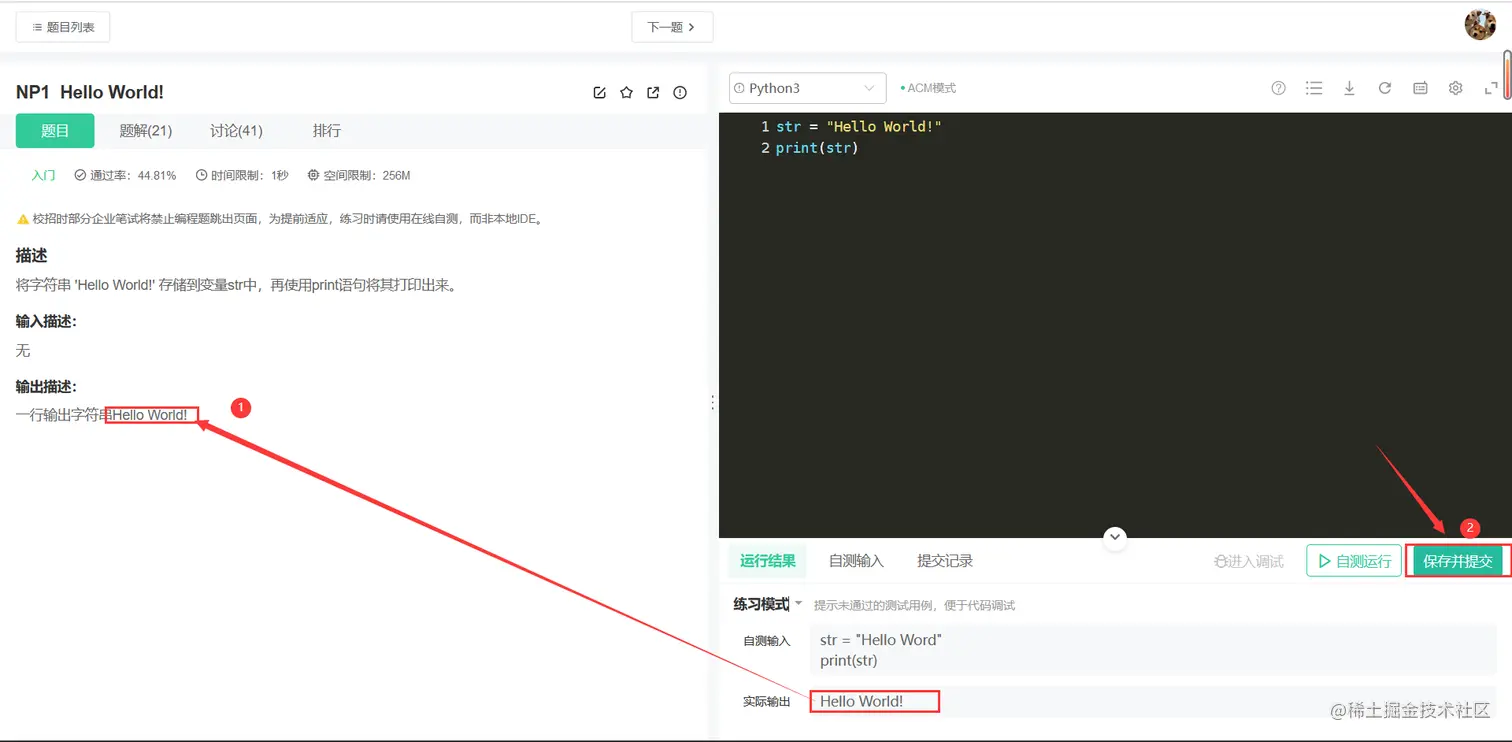Open the 提交记录 tab
1512x742 pixels.
(945, 561)
